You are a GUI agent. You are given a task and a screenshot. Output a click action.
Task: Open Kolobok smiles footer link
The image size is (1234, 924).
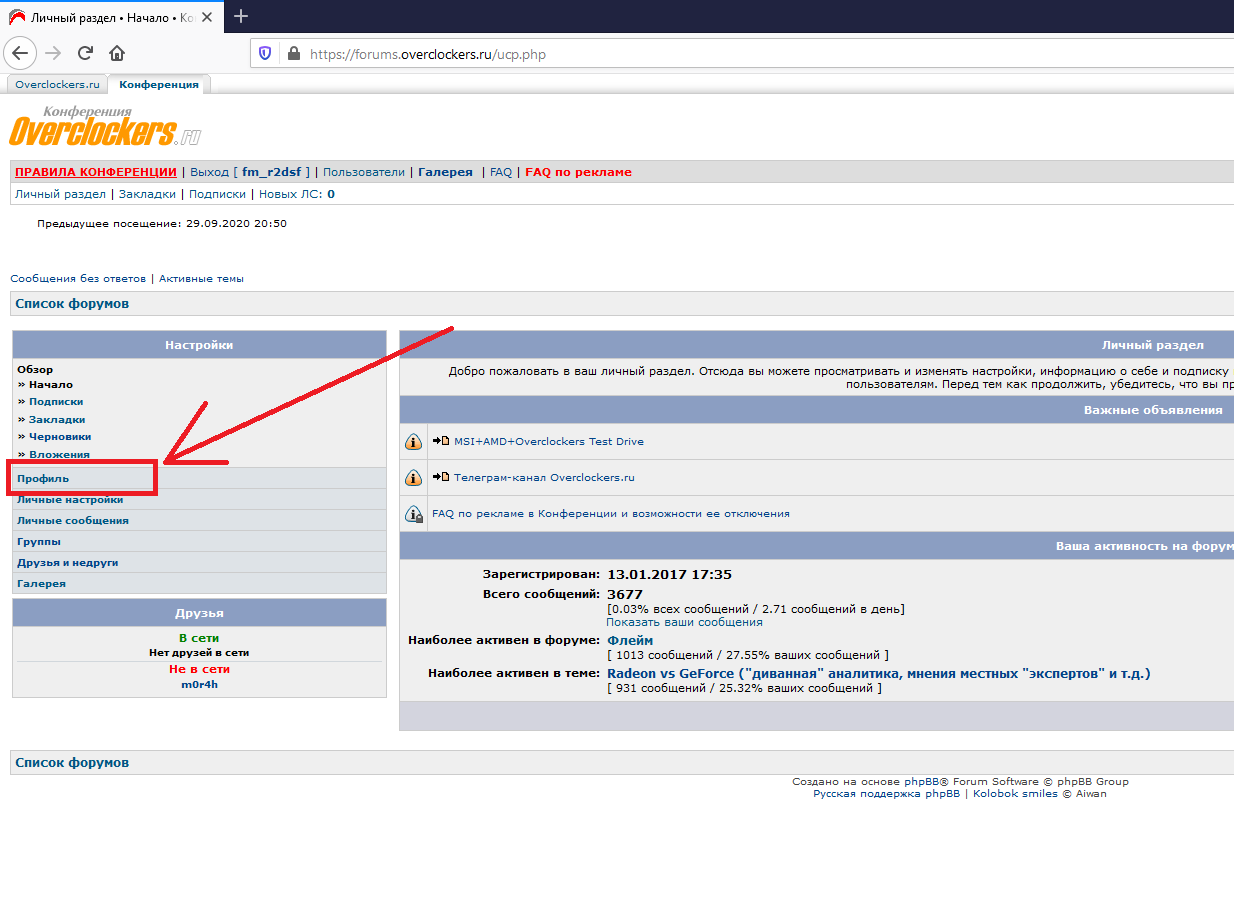coord(1015,793)
